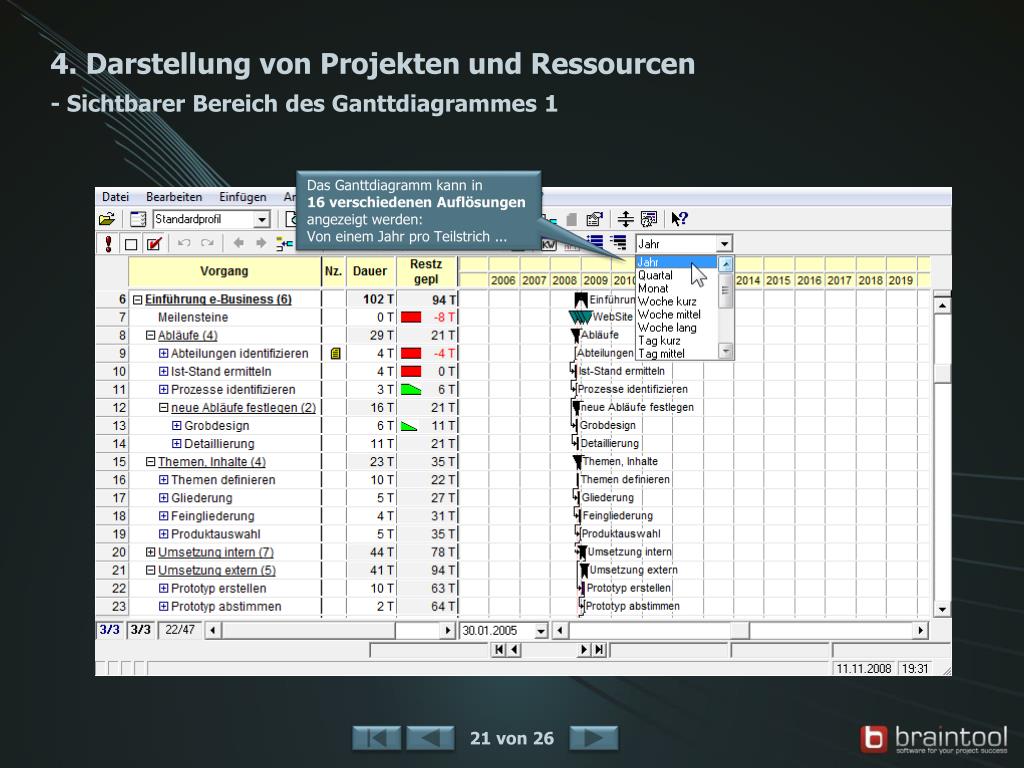
Task: Click the context help pointer icon
Action: coord(679,219)
